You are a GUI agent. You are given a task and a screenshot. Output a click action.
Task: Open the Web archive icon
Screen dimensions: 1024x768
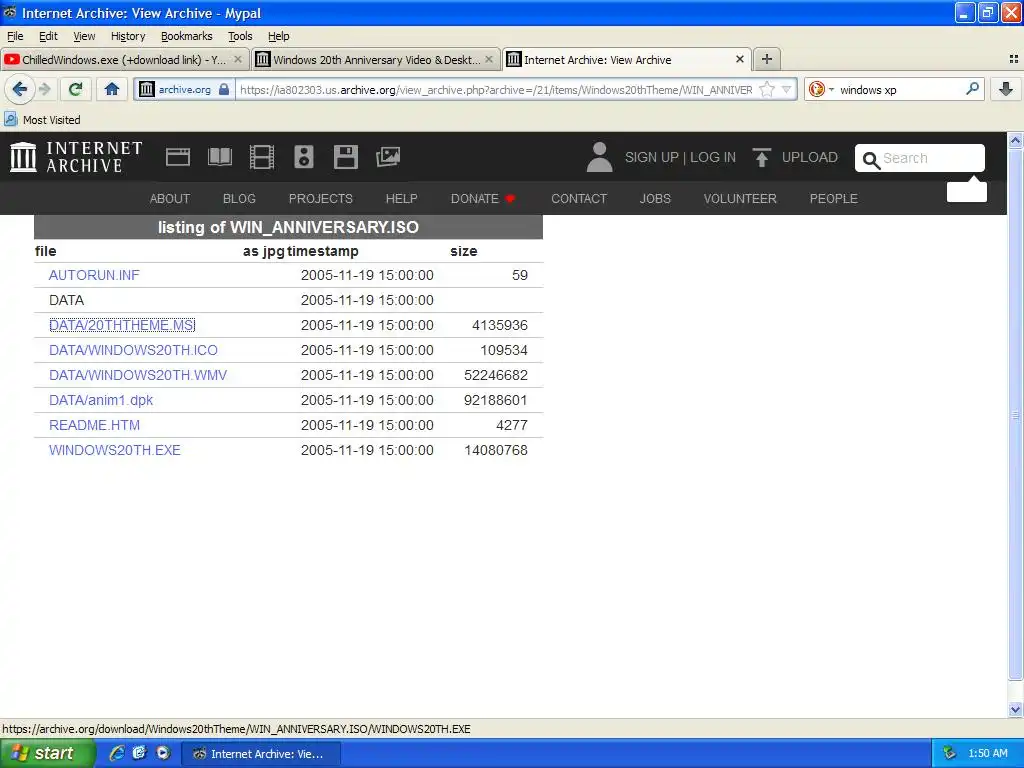pyautogui.click(x=178, y=157)
